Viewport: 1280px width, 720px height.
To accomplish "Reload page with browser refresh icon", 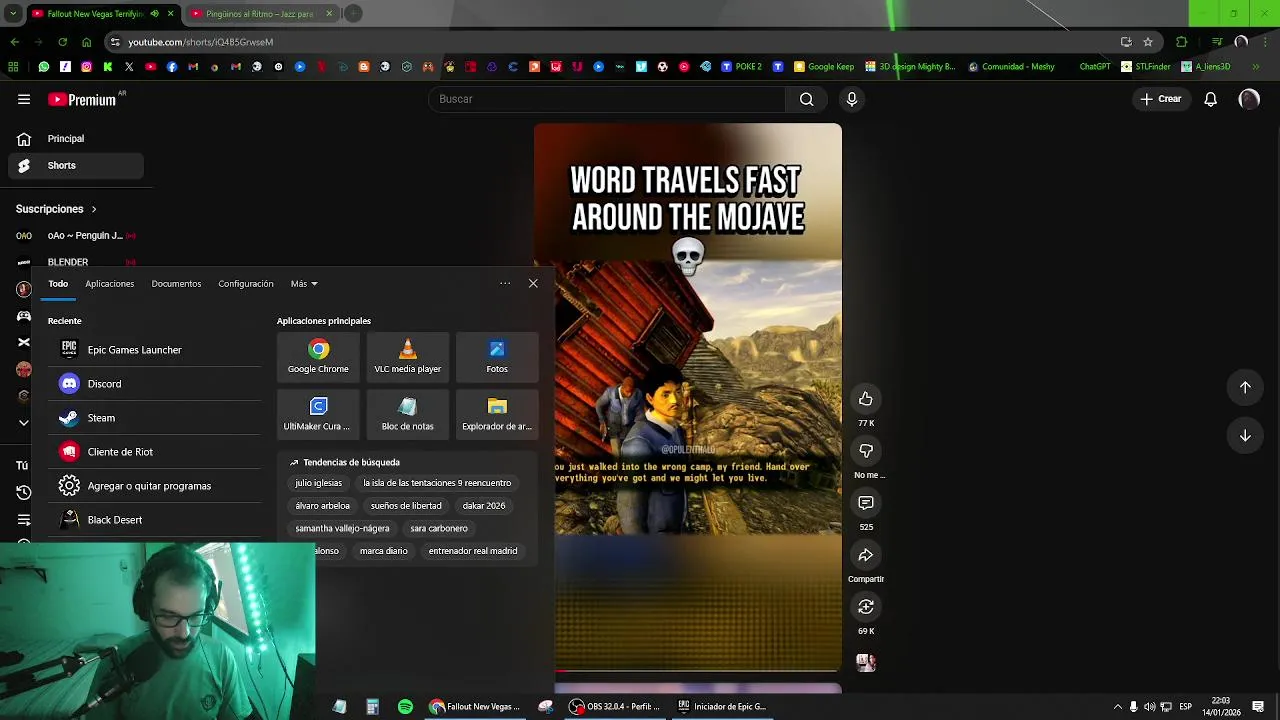I will tap(62, 42).
